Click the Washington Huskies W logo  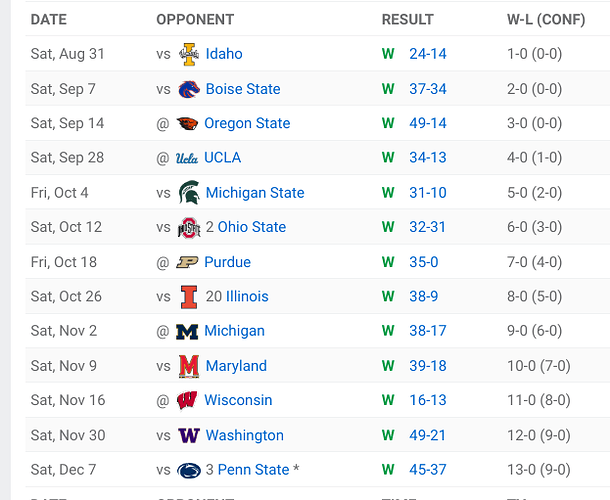(189, 435)
